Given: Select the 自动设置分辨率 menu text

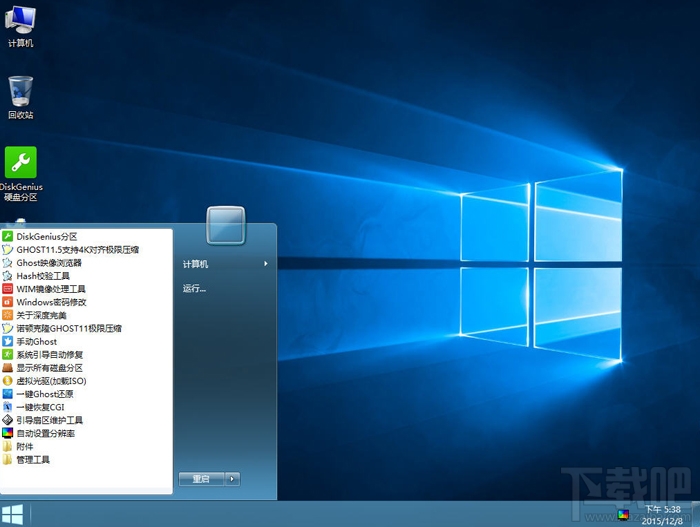Looking at the screenshot, I should click(46, 433).
